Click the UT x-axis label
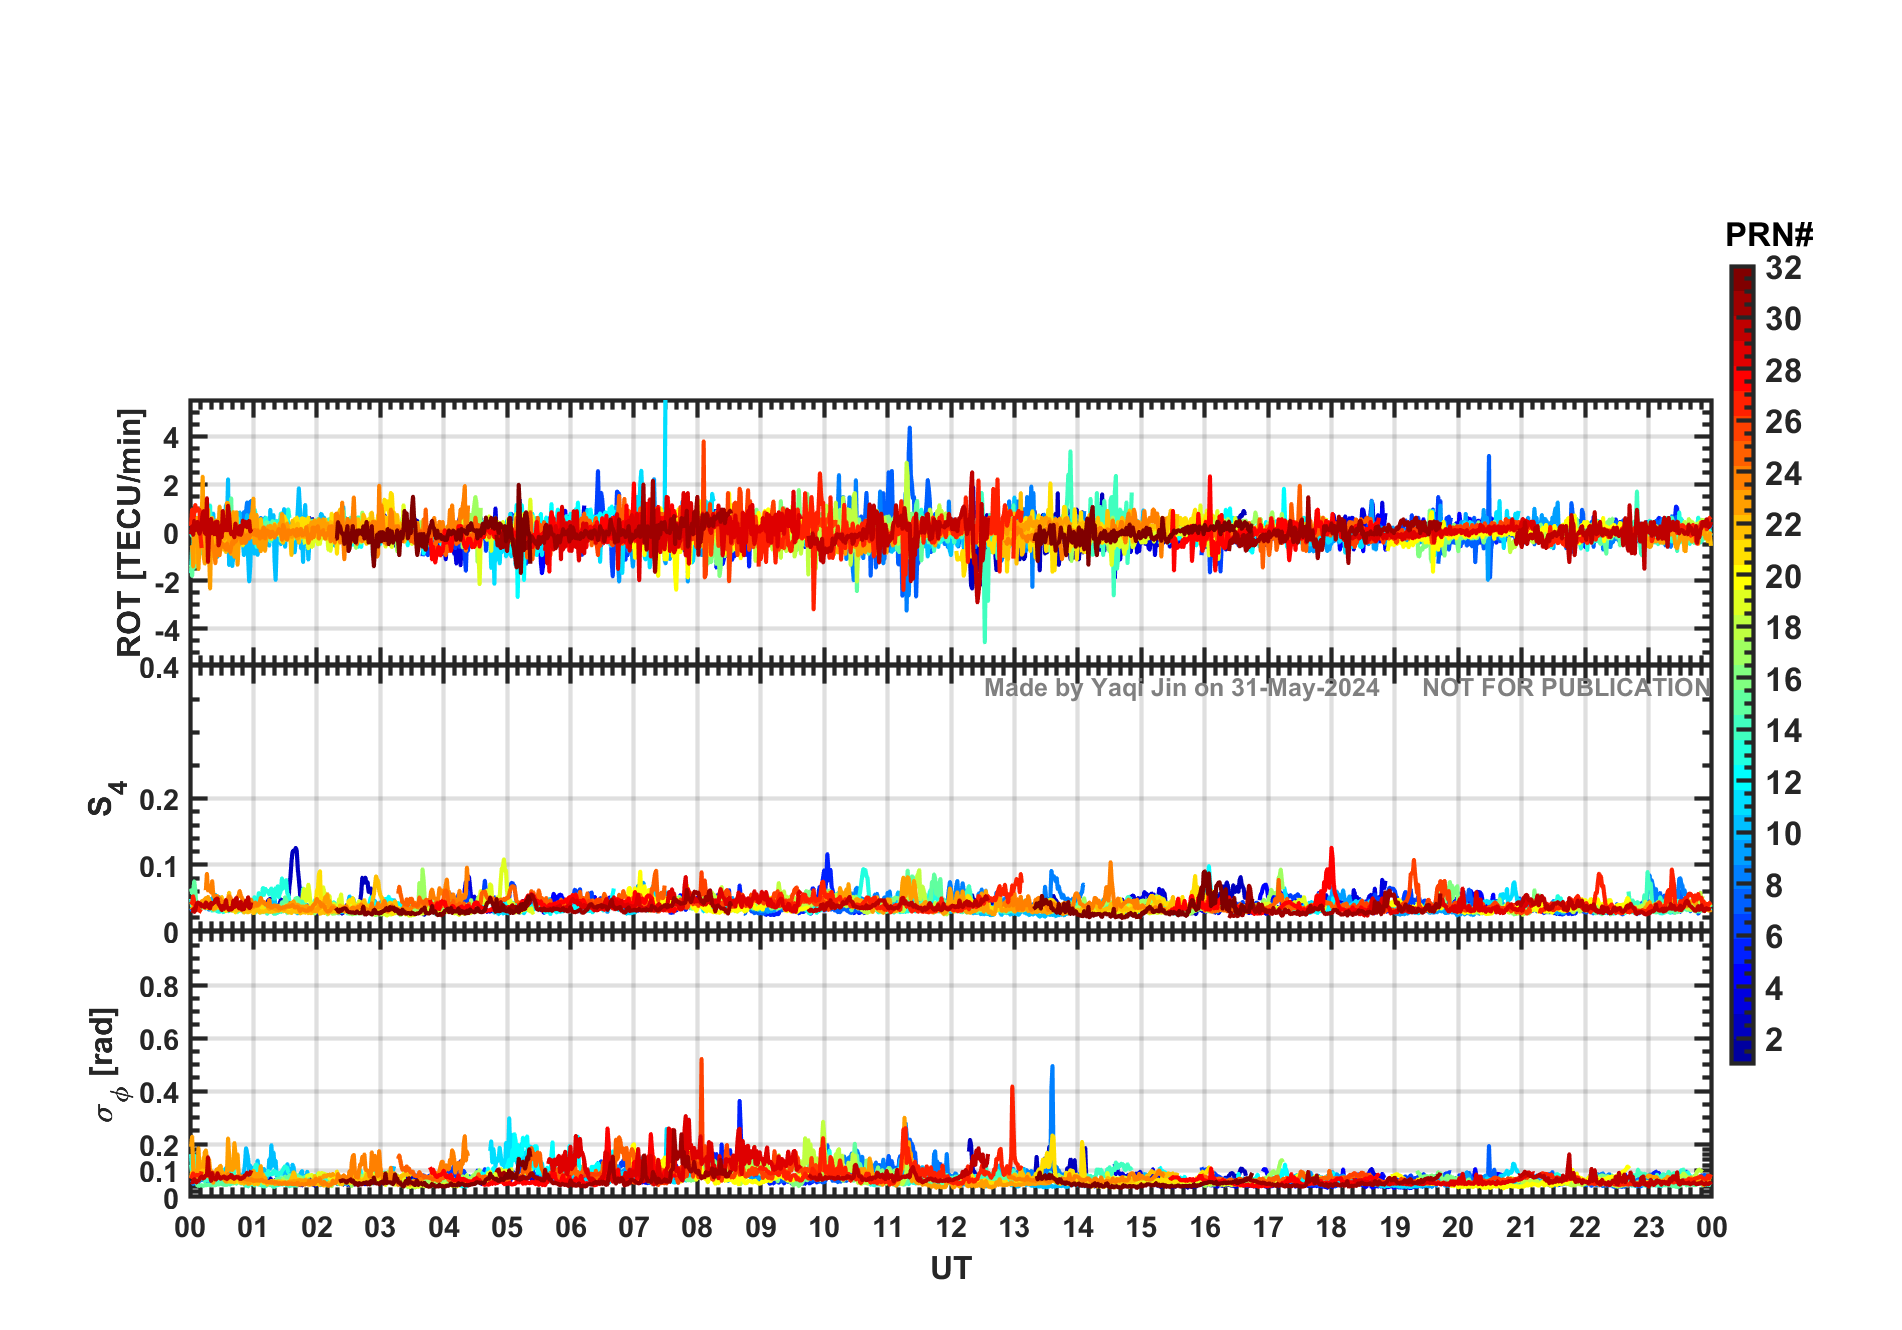 (x=951, y=1269)
